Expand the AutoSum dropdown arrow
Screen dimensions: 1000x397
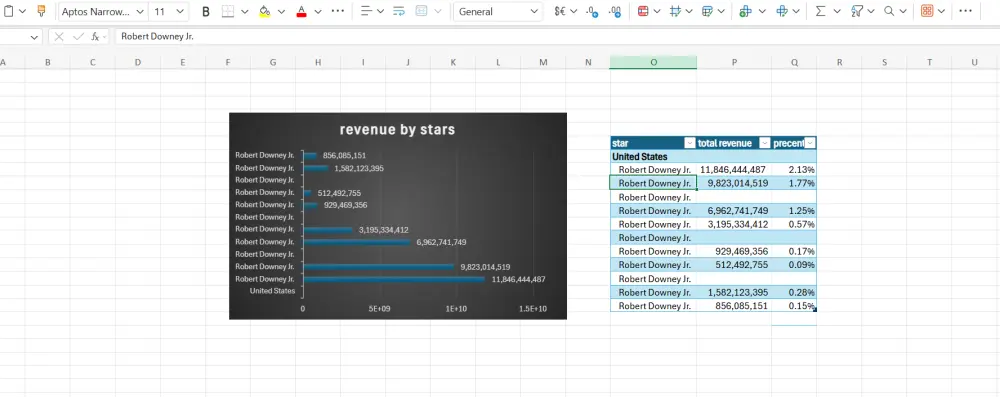tap(837, 11)
